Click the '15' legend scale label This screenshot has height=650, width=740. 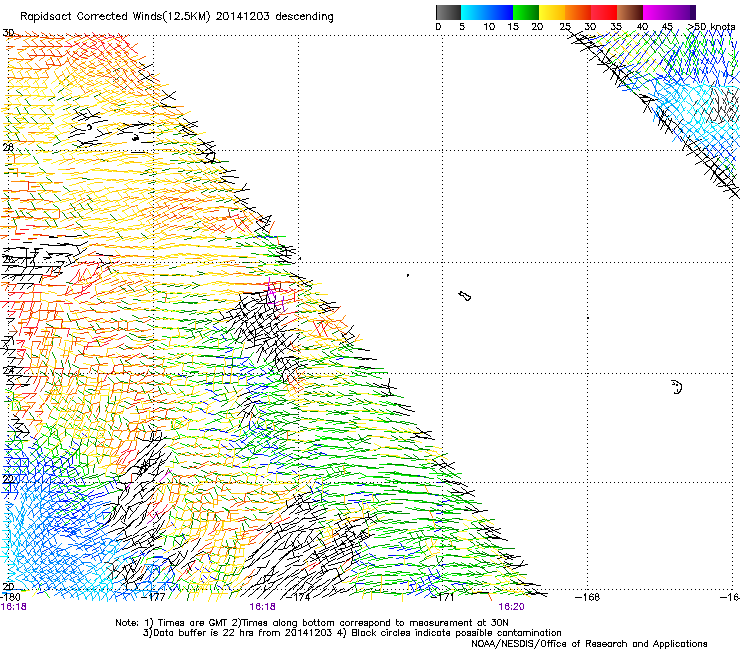tap(513, 27)
